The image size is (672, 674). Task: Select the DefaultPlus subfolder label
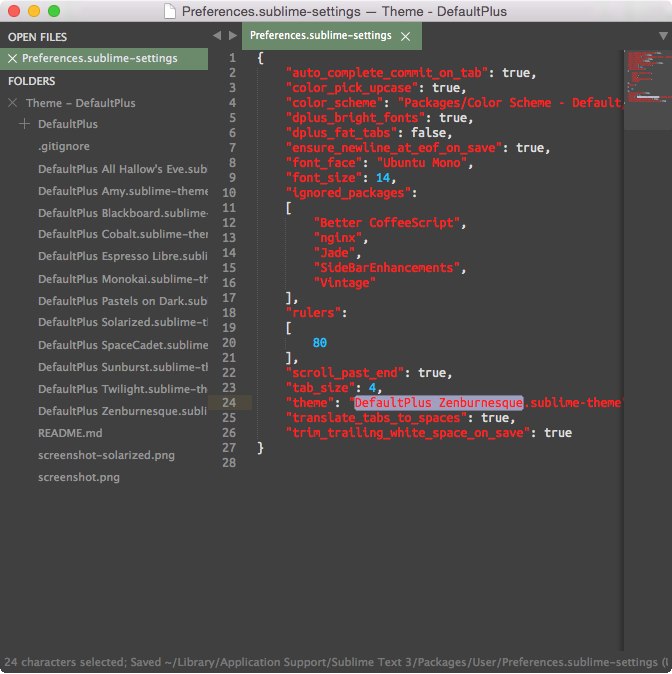pos(68,124)
